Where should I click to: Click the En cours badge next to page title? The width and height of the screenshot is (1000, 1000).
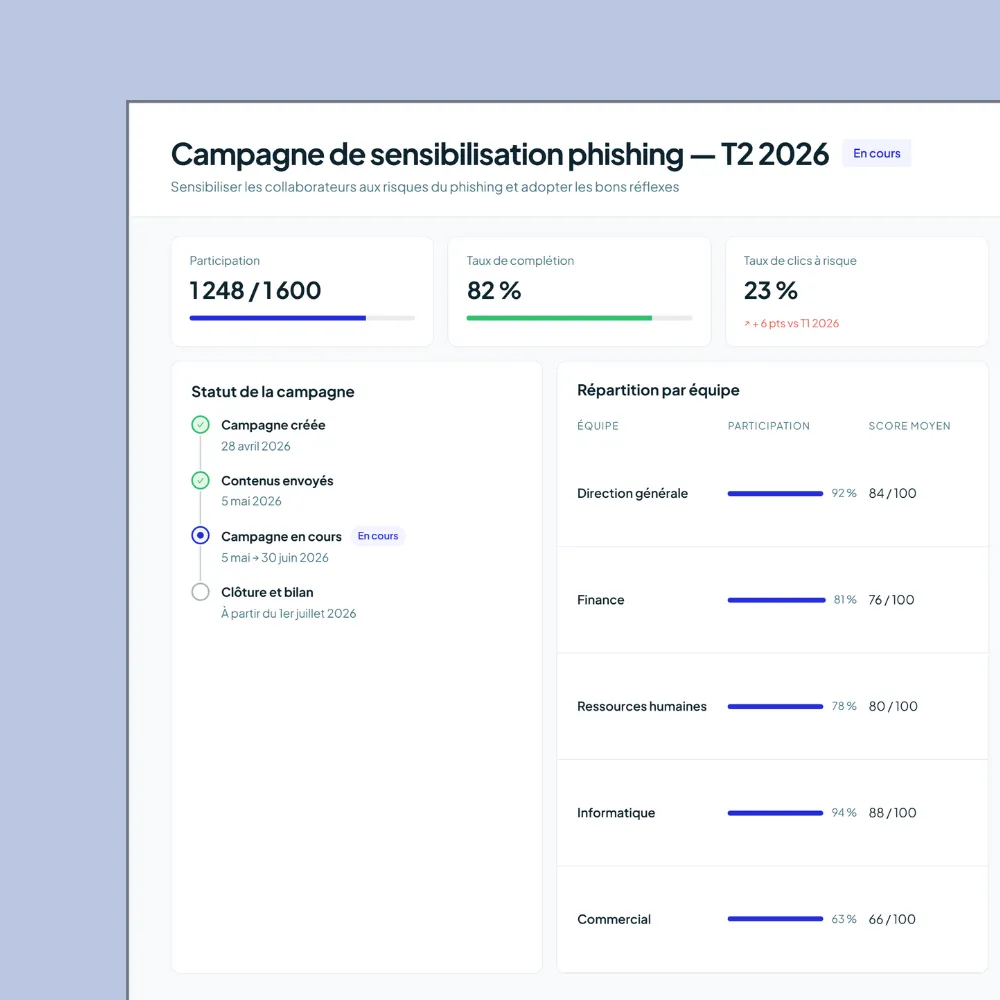tap(876, 153)
